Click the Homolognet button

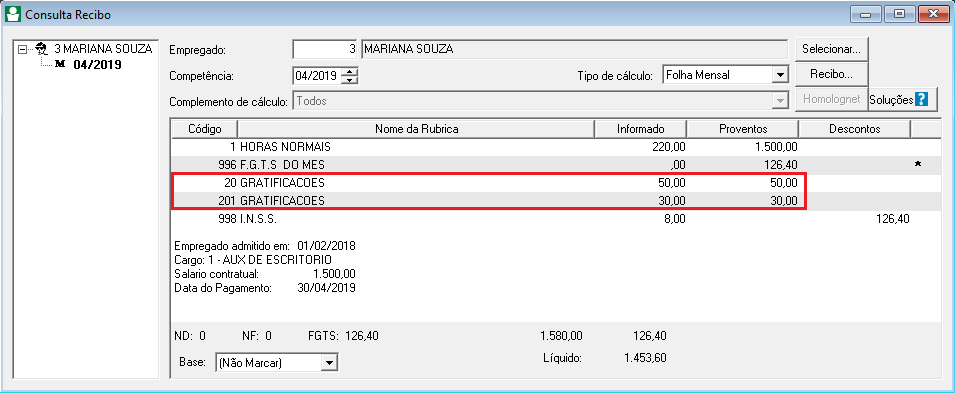click(831, 100)
